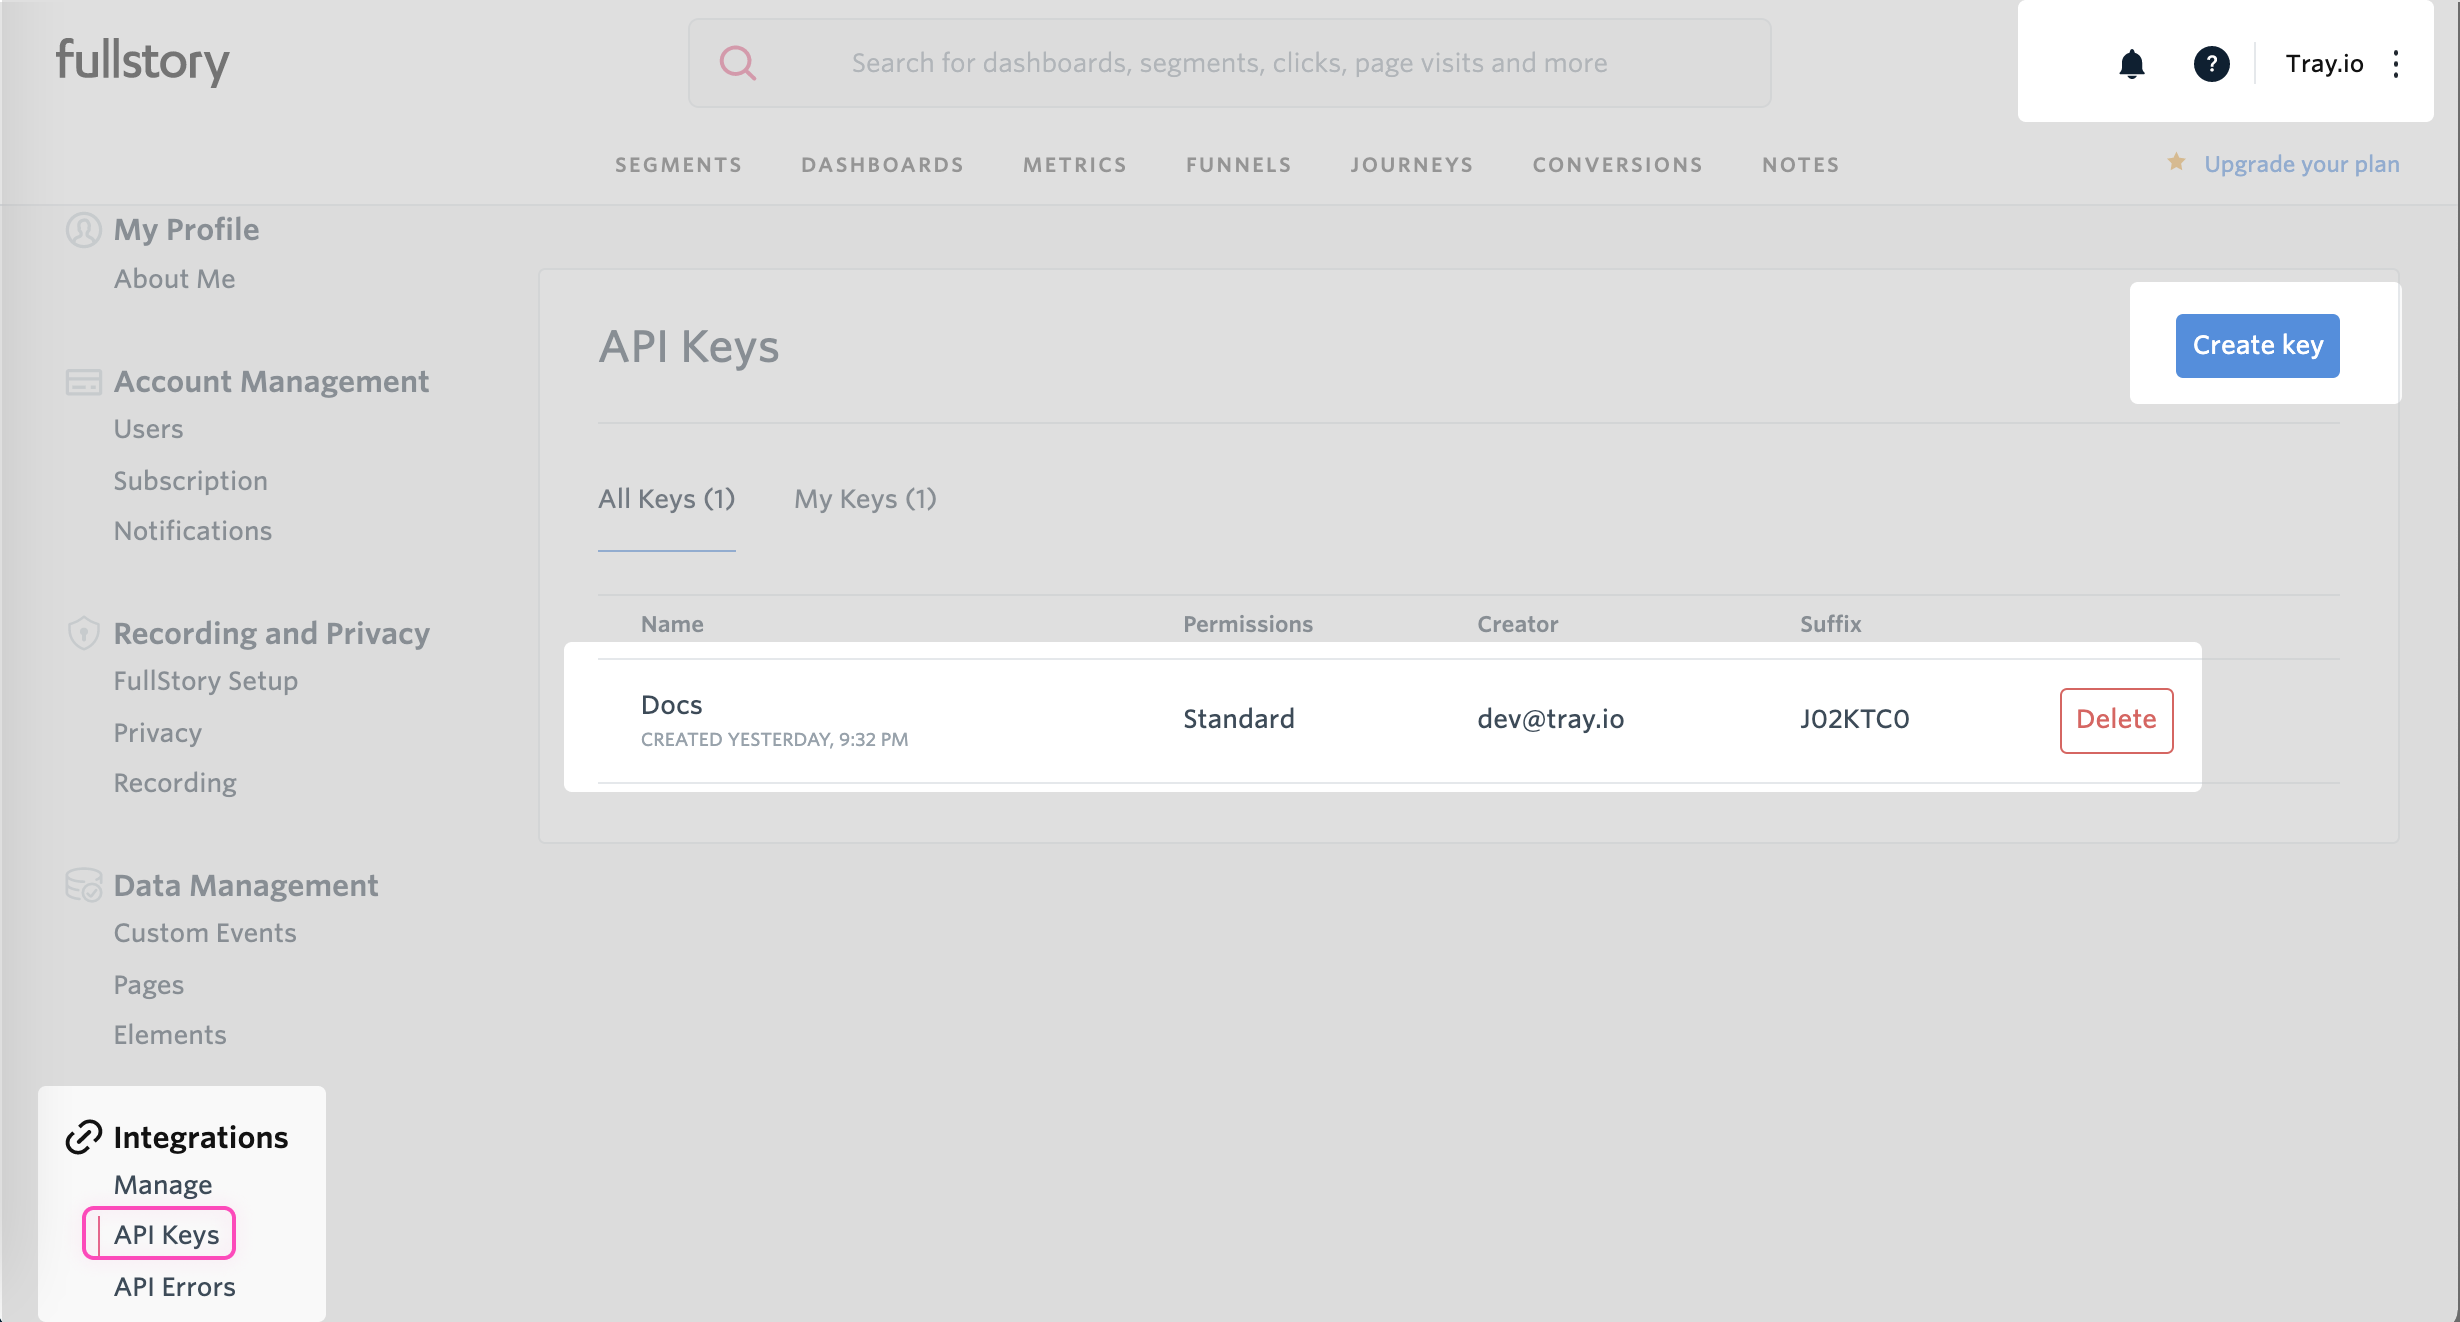Click the search magnifier icon
The height and width of the screenshot is (1322, 2460).
737,62
